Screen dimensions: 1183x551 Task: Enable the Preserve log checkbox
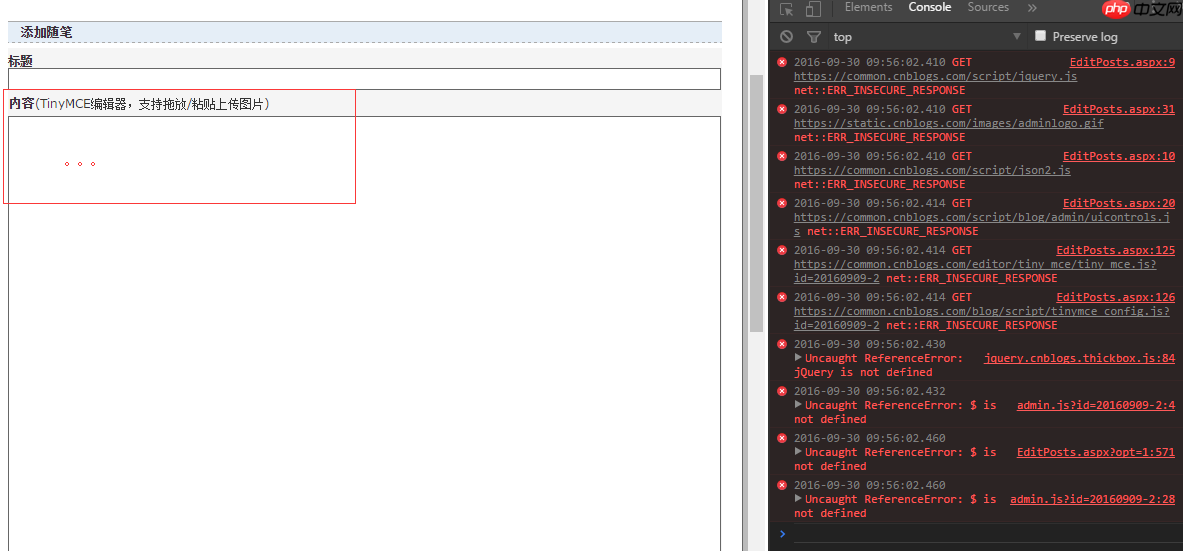click(1040, 35)
